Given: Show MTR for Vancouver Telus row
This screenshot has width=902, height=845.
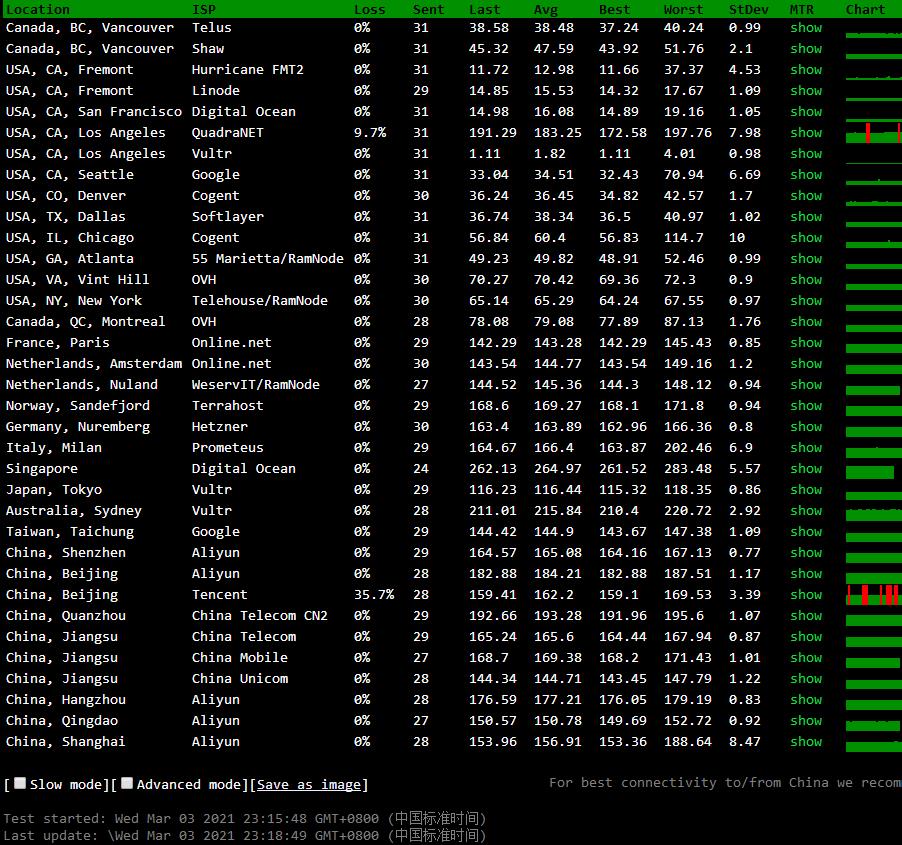Looking at the screenshot, I should tap(806, 28).
